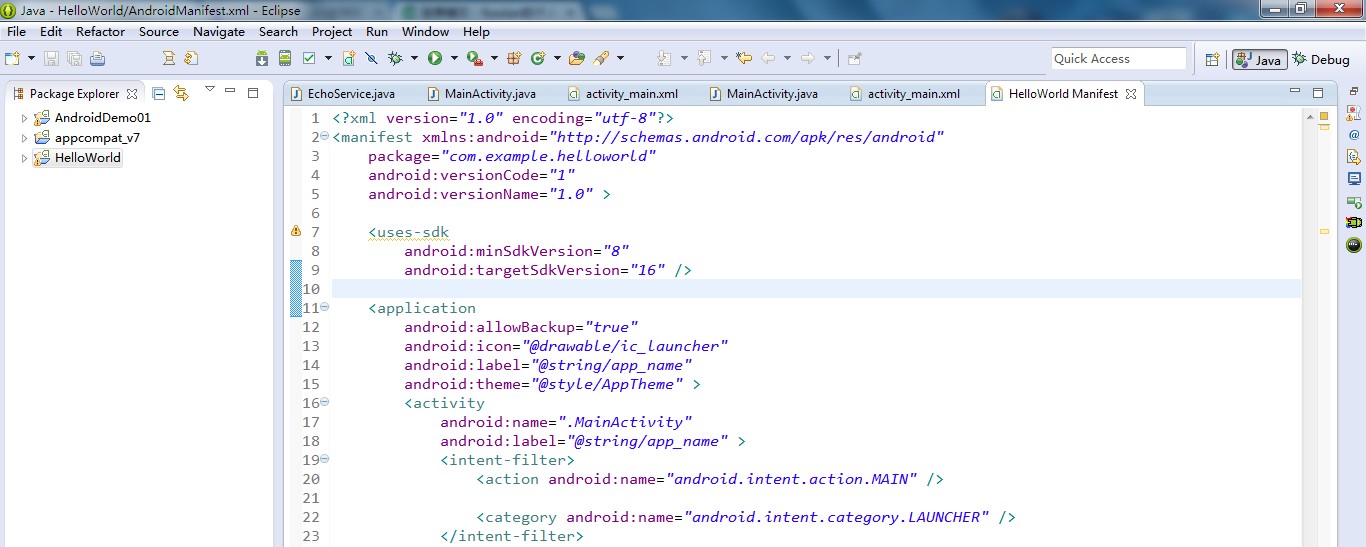The image size is (1366, 547).
Task: Collapse All in Package Explorer
Action: coord(158,93)
